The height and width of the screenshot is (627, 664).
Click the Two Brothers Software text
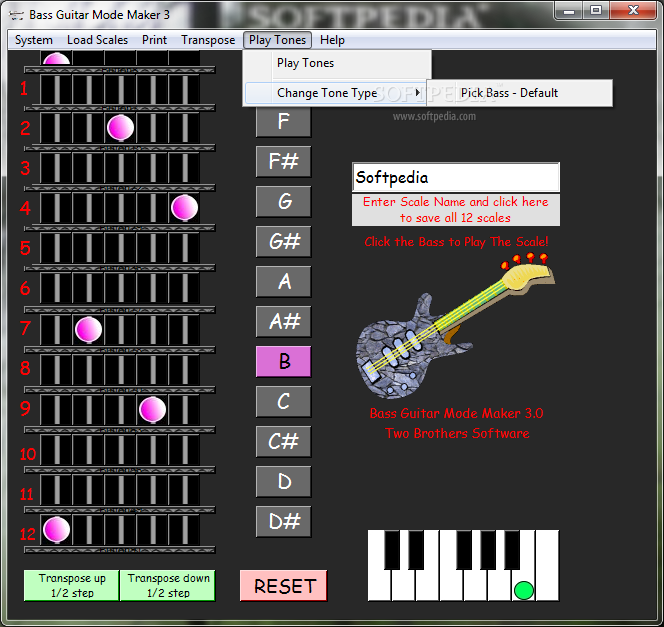click(x=457, y=433)
